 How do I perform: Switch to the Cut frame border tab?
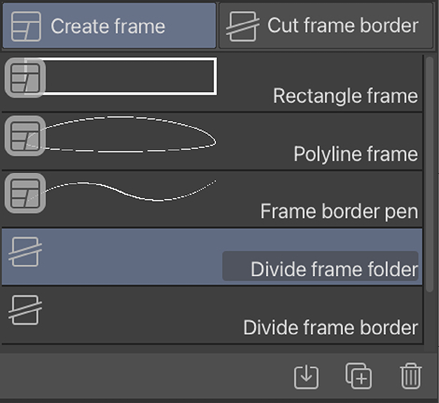pos(326,26)
